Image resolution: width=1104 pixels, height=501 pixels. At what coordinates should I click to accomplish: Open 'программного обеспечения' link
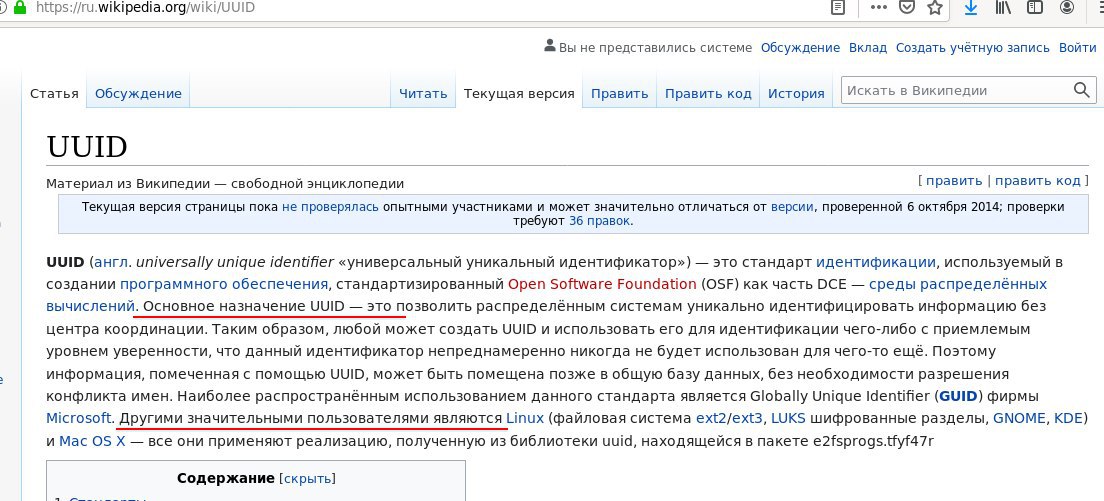[224, 284]
